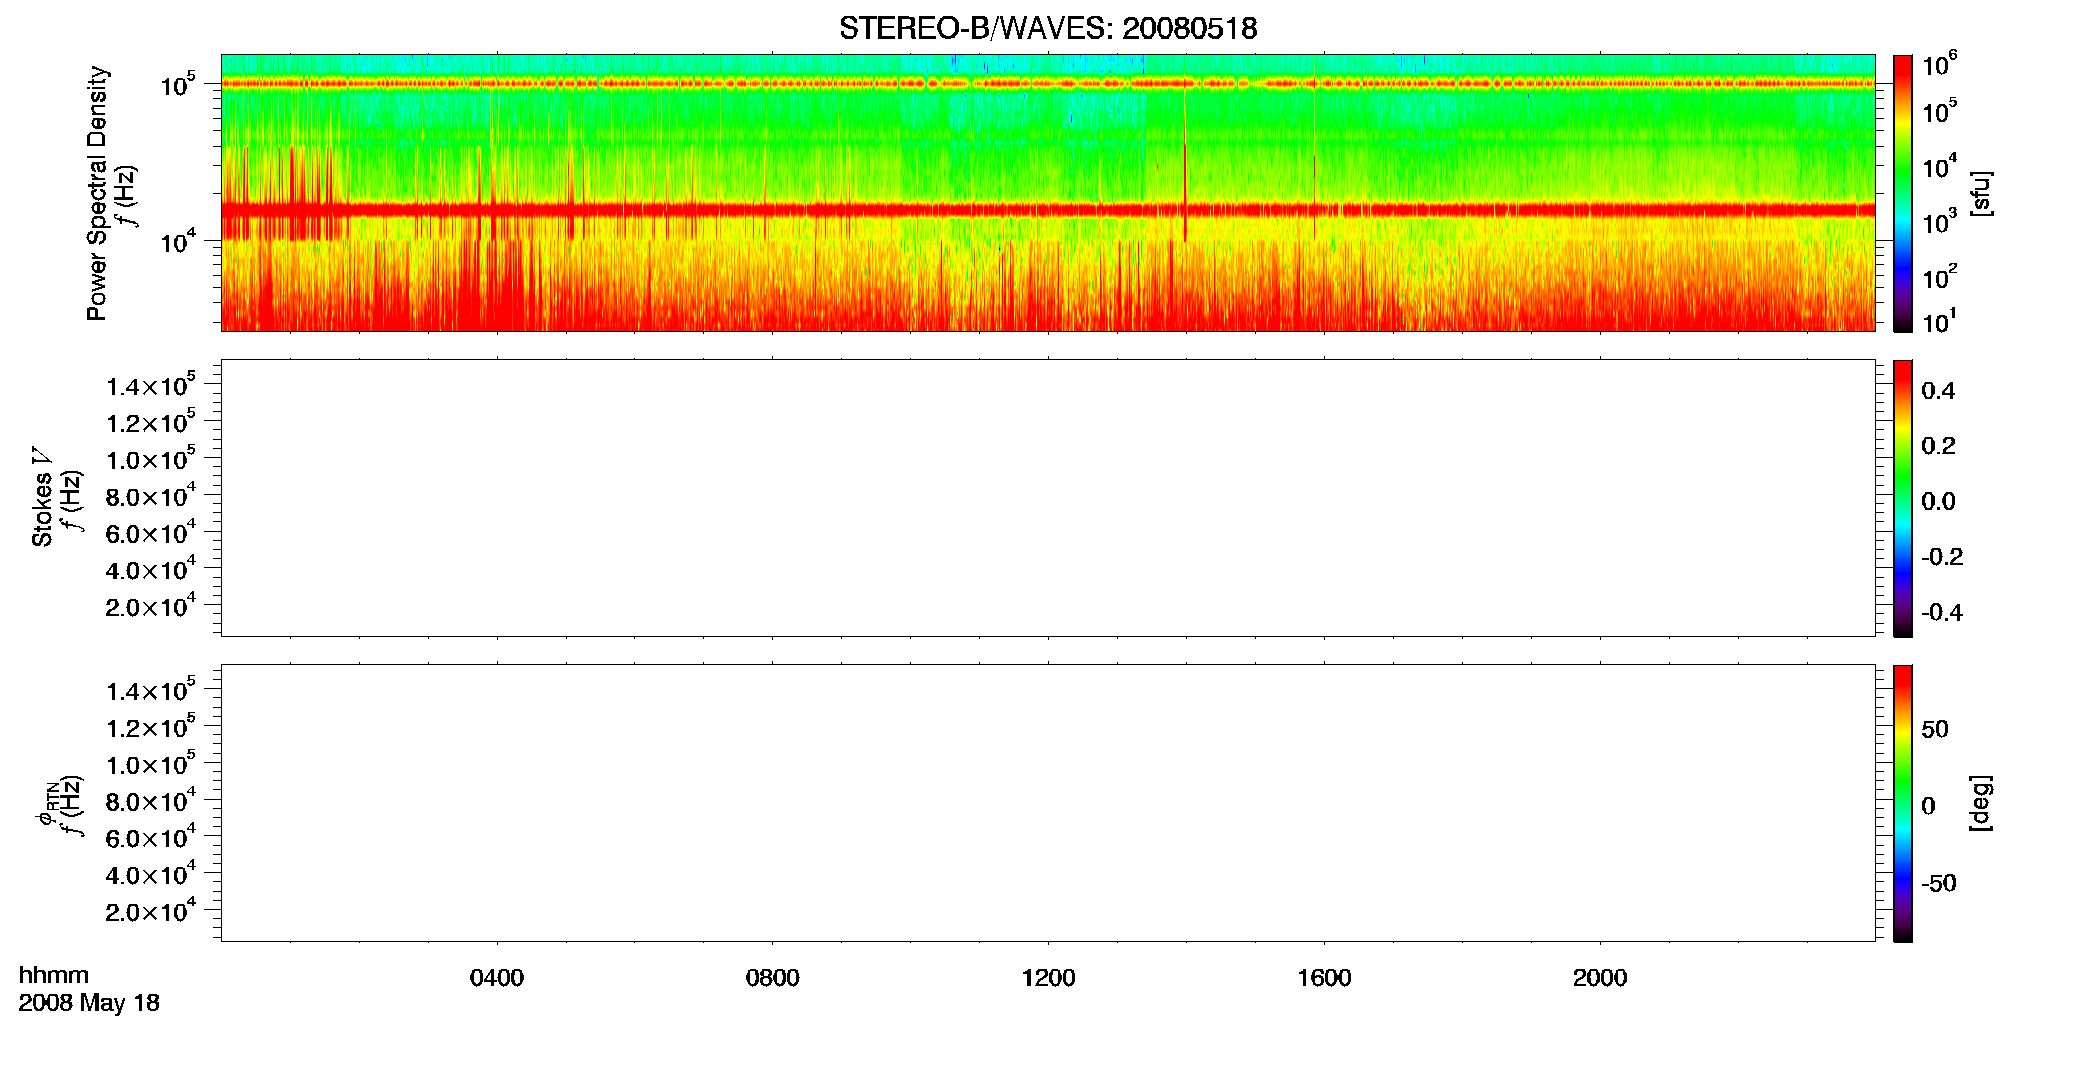Click the Stokes V axis label

coord(43,498)
